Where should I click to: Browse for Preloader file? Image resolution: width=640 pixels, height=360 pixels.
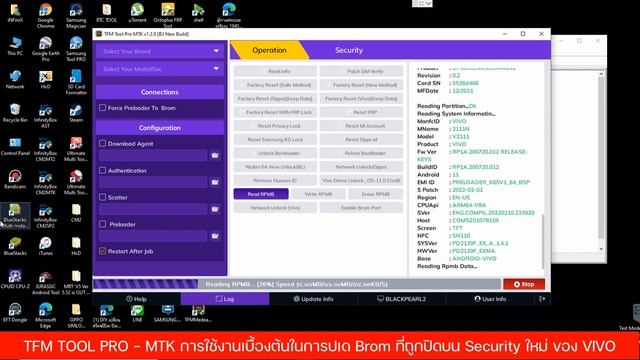(215, 236)
